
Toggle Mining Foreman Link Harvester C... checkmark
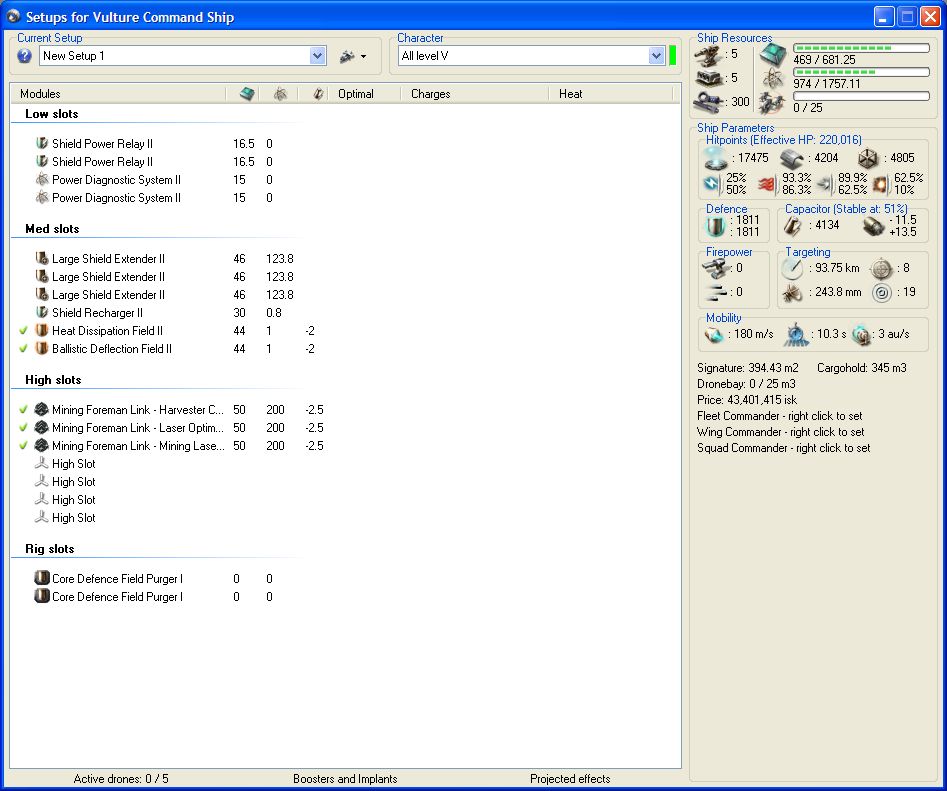coord(24,409)
